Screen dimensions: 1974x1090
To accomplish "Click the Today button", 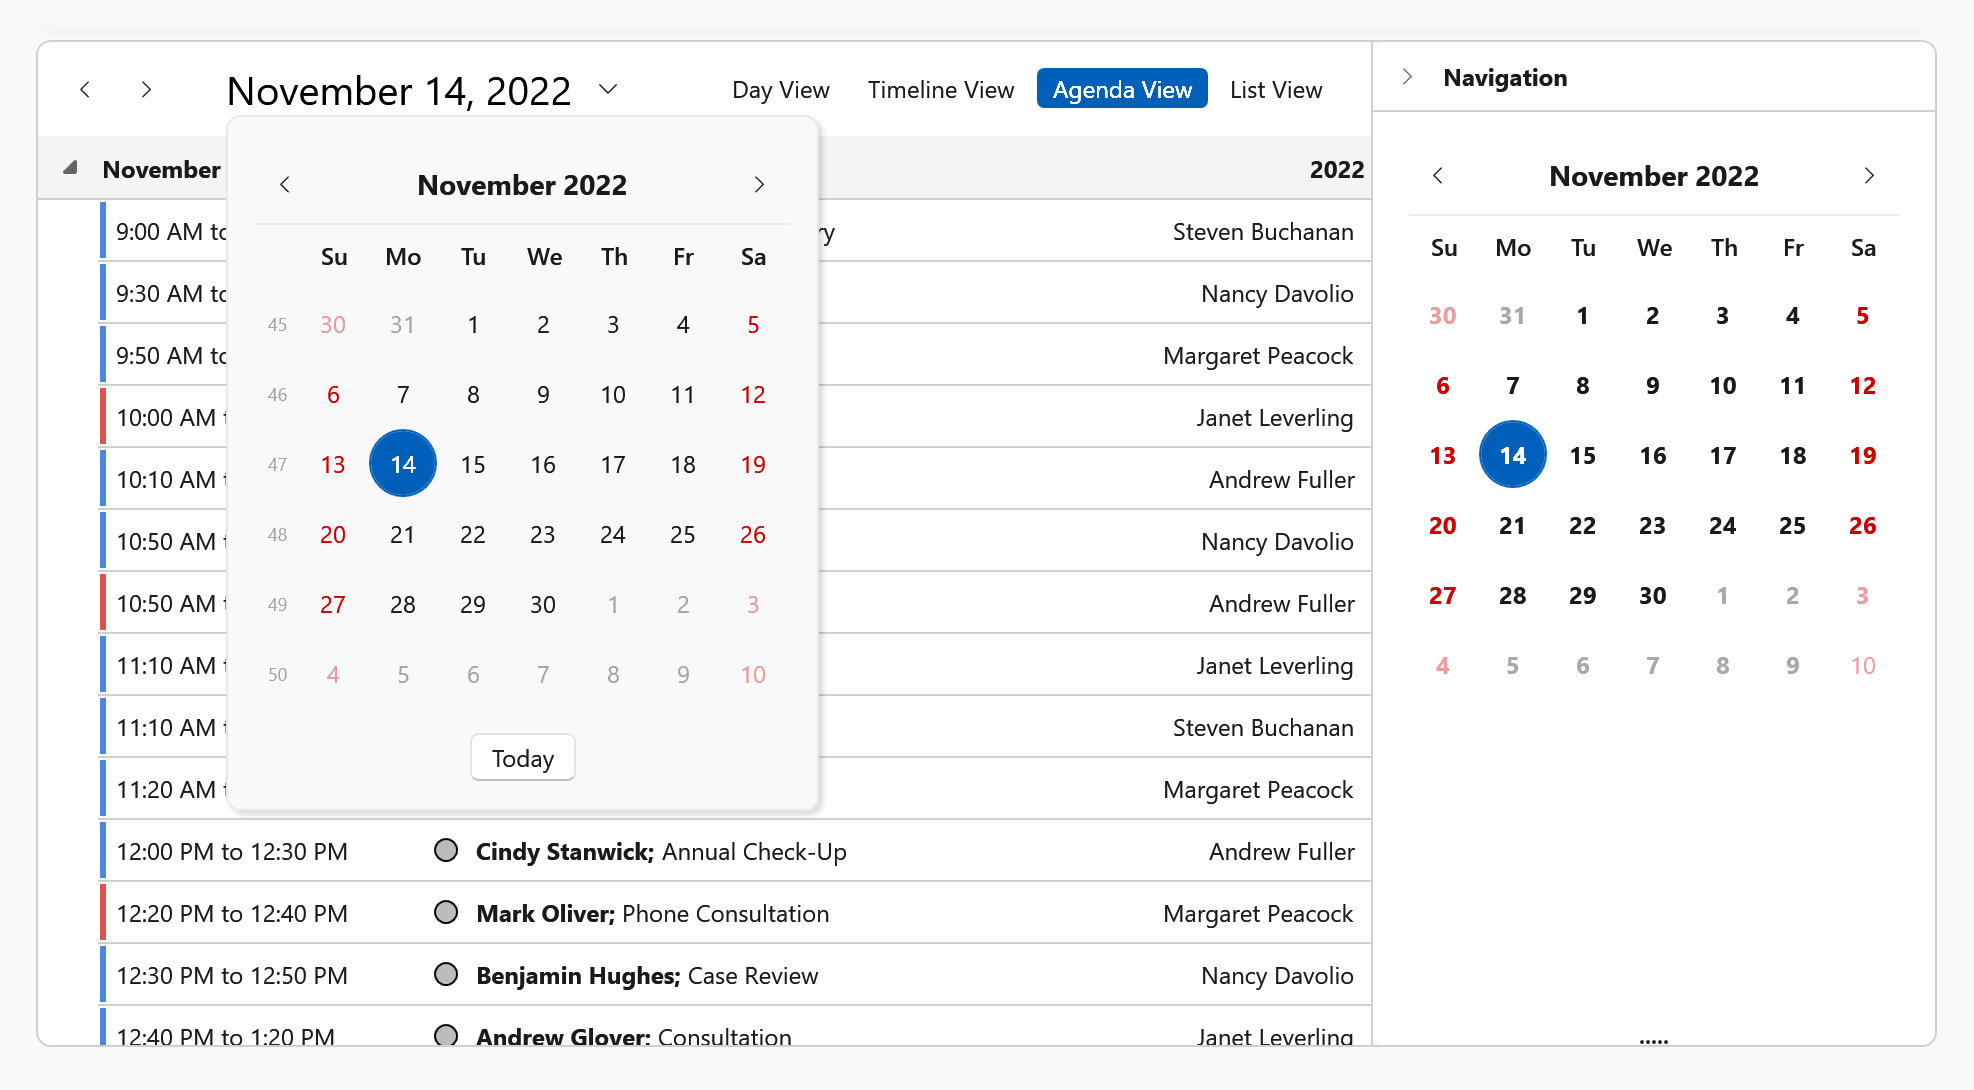I will 522,757.
